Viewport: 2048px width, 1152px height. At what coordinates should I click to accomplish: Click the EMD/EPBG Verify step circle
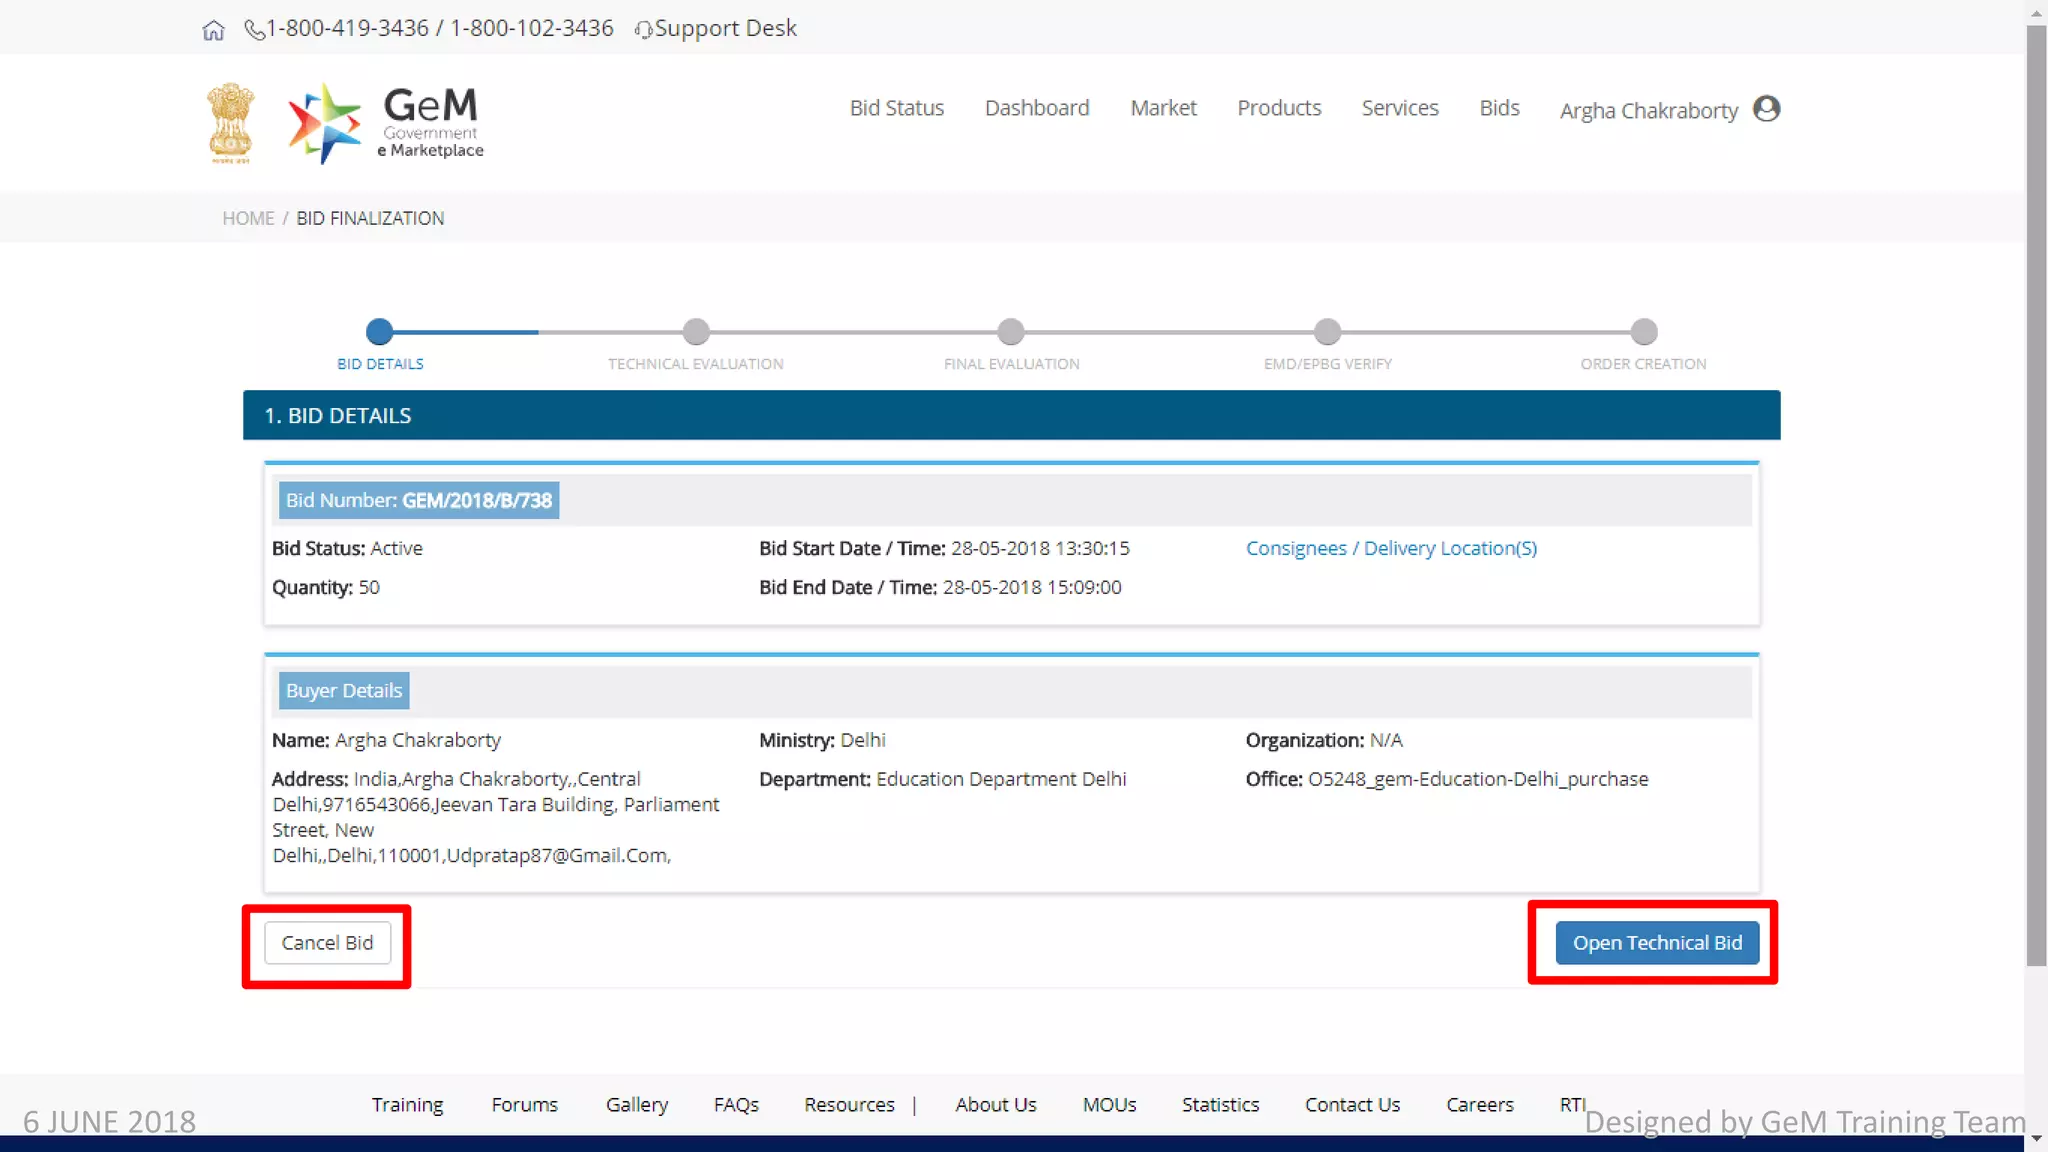click(x=1327, y=331)
